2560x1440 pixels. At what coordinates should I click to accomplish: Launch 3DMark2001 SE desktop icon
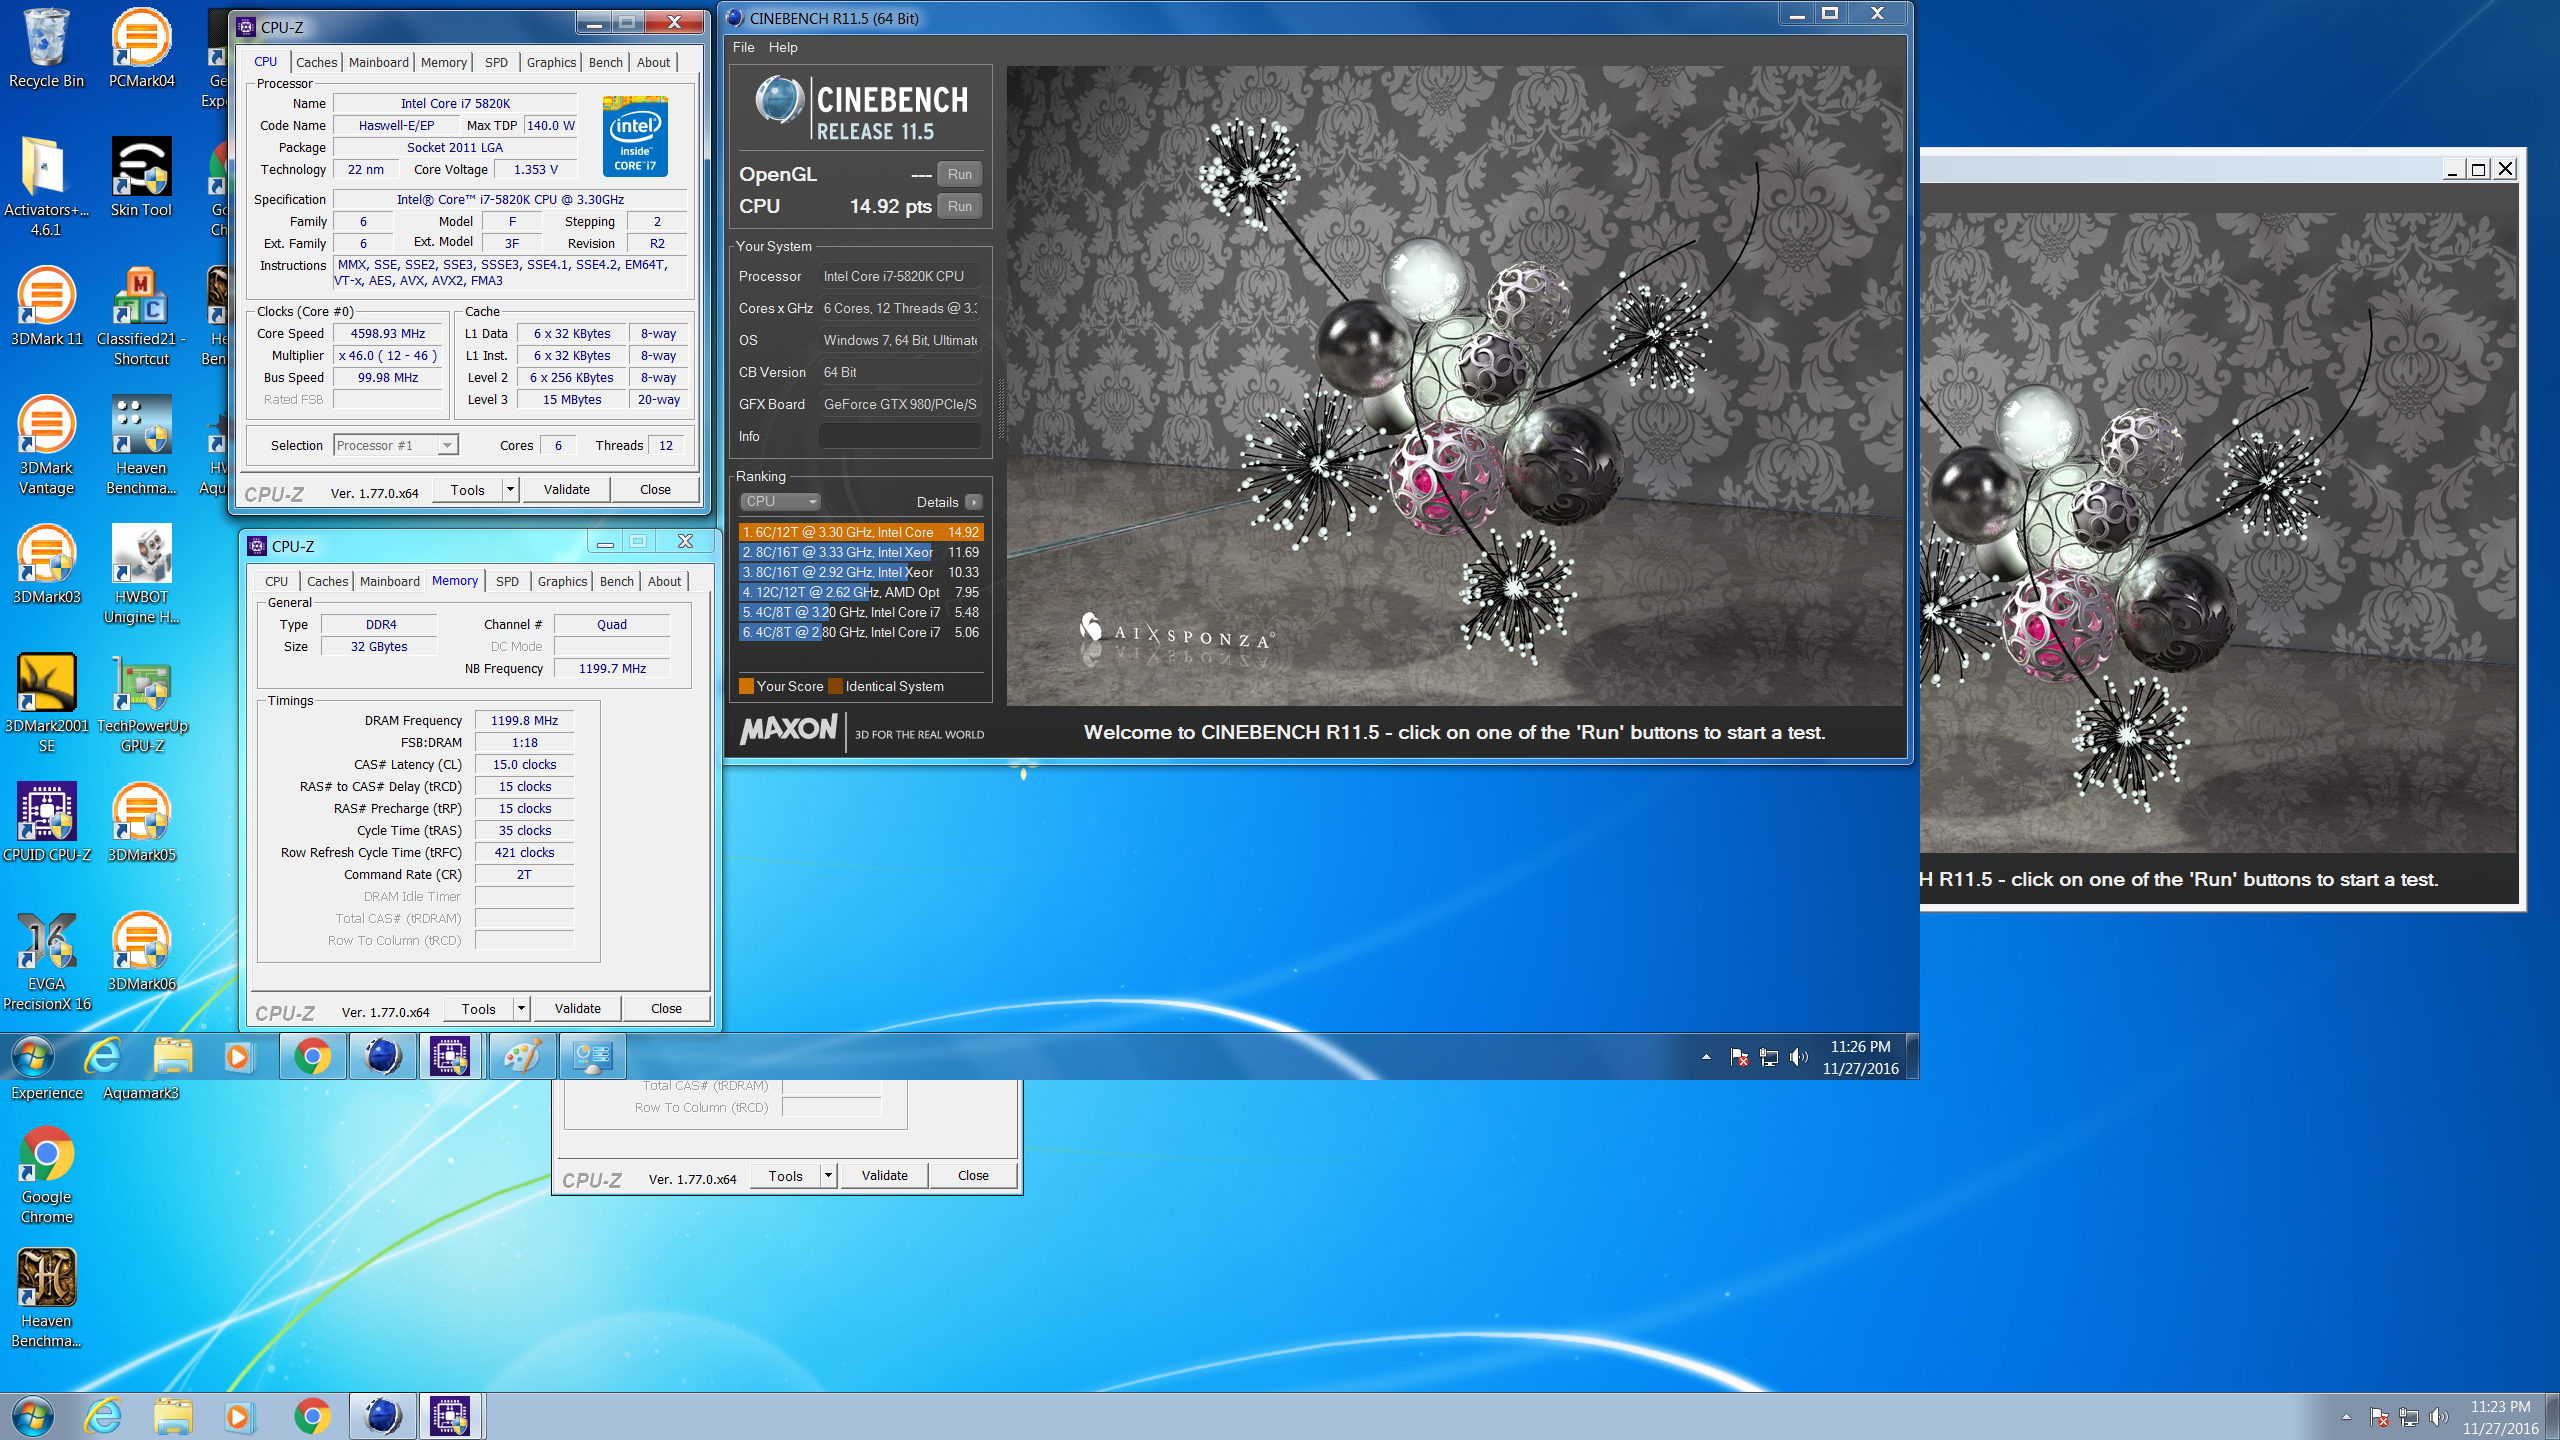46,703
